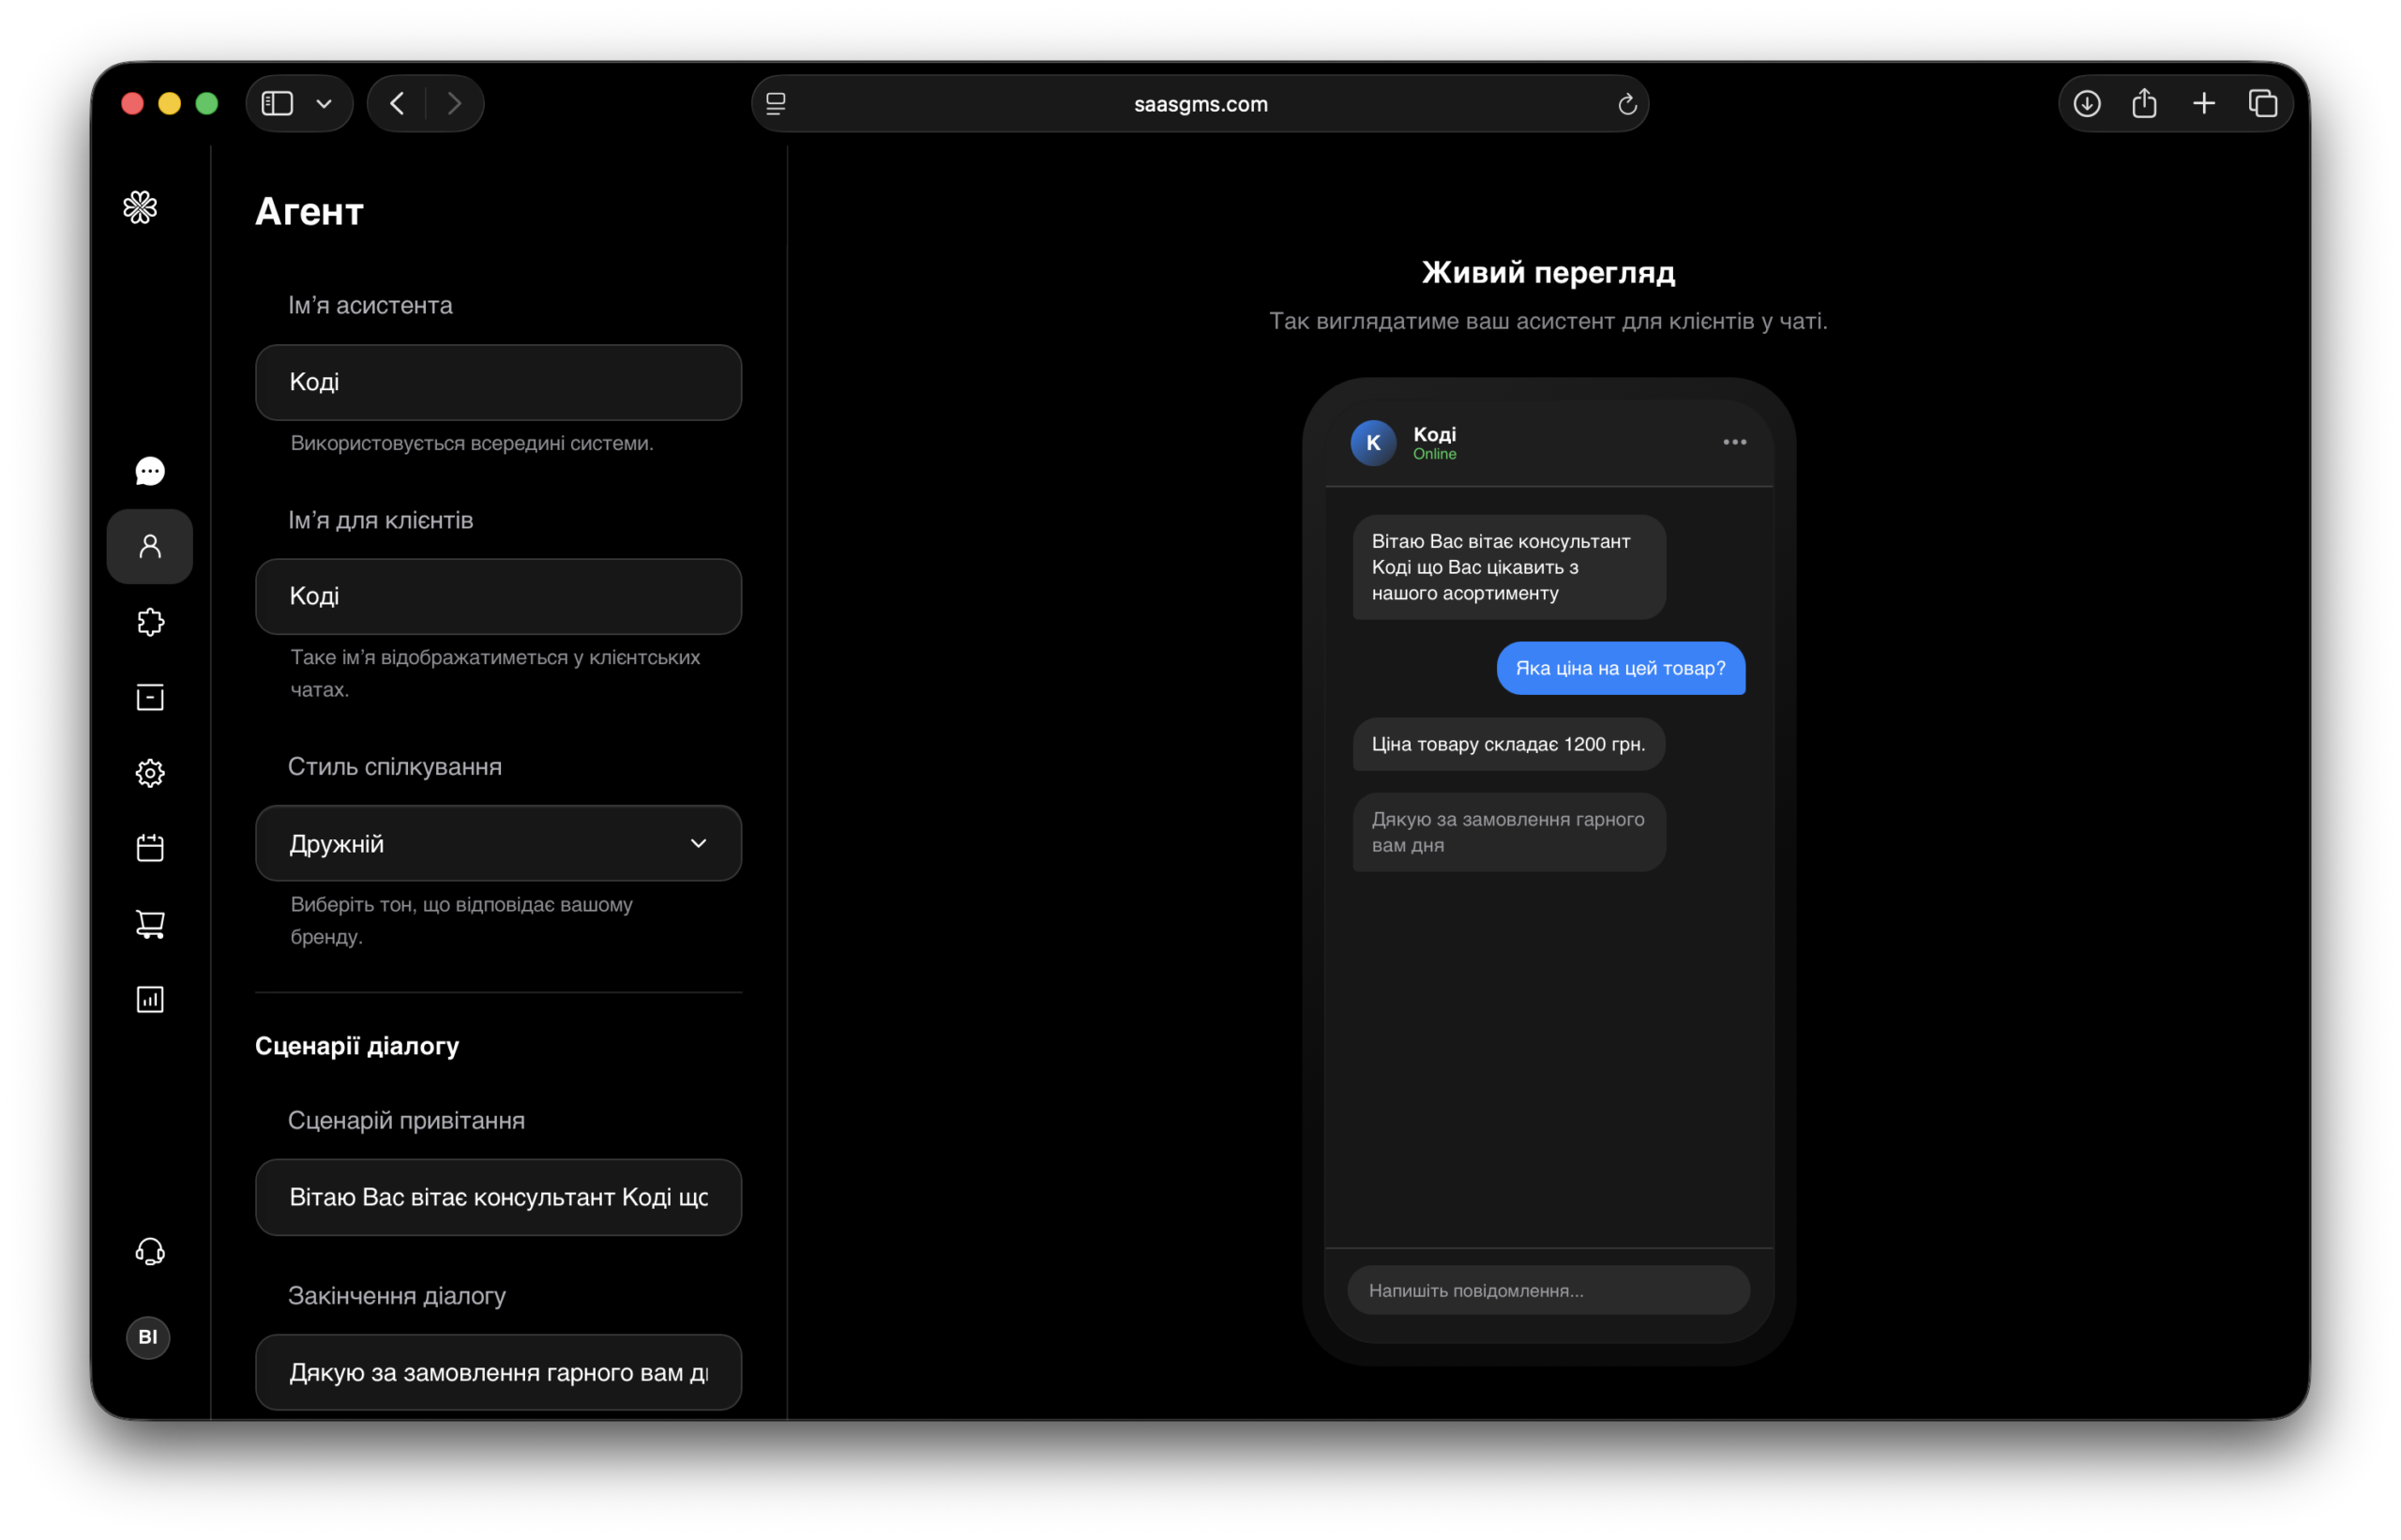Open the BI user avatar
2401x1540 pixels.
click(148, 1337)
